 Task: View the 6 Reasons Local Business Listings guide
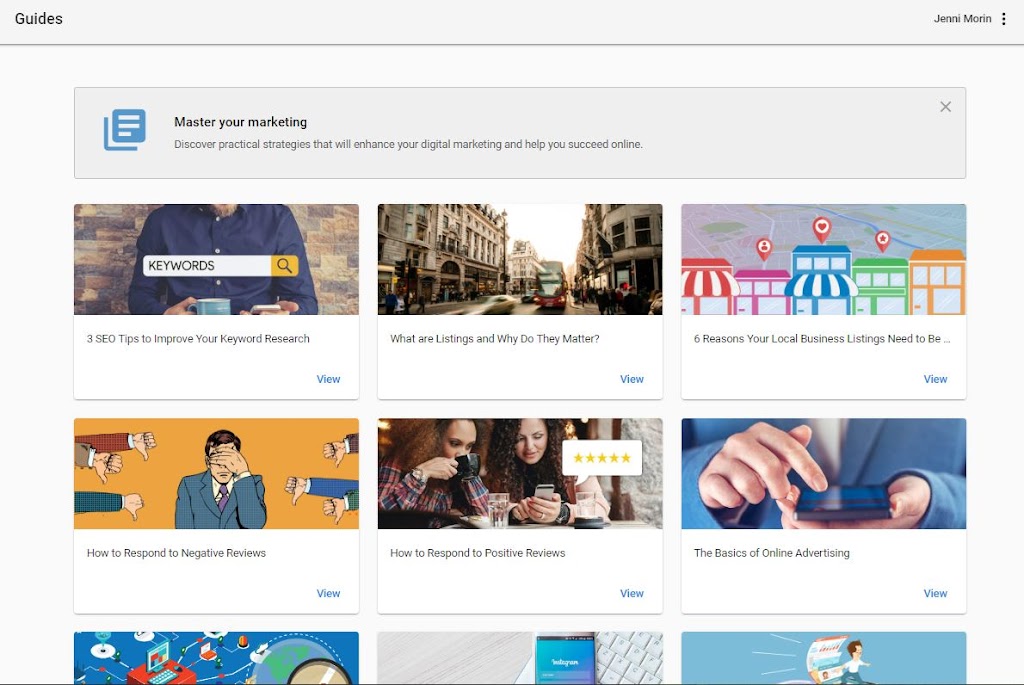pyautogui.click(x=935, y=379)
